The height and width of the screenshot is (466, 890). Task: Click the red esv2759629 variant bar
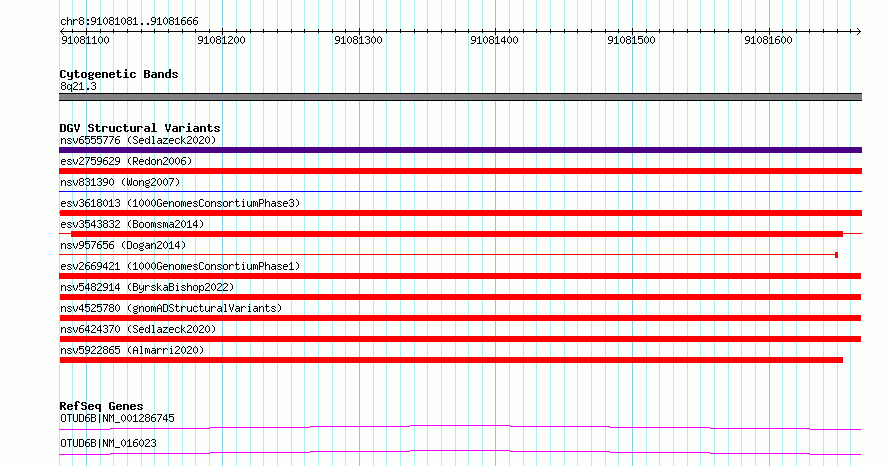(460, 171)
